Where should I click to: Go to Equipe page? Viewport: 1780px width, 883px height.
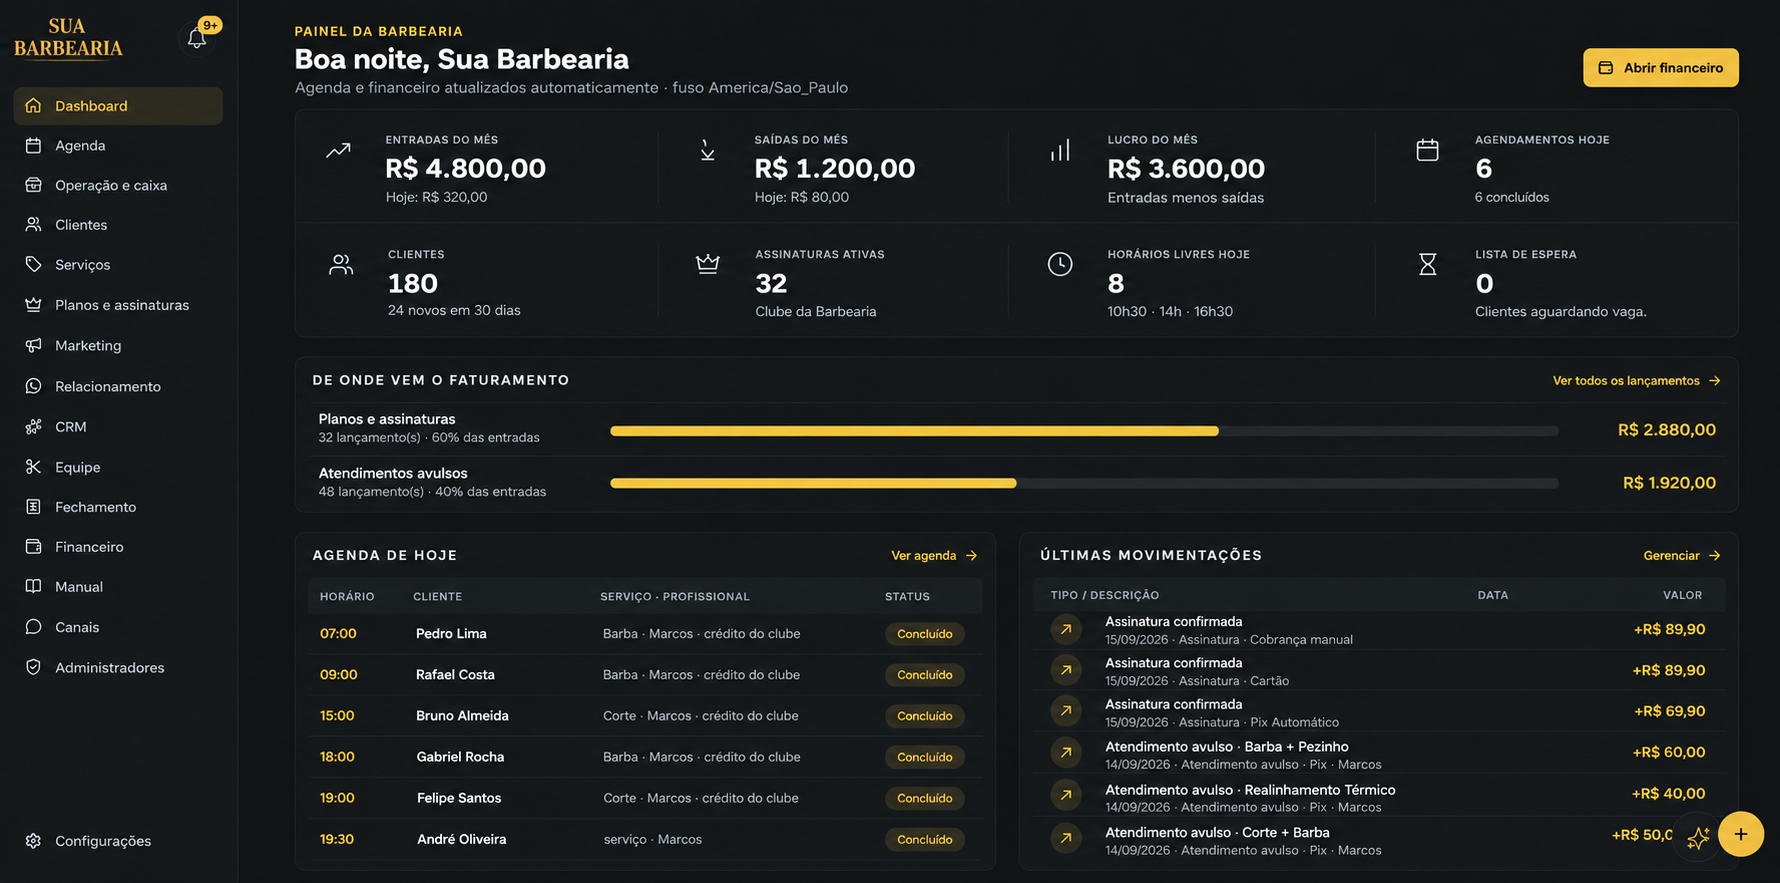[x=118, y=467]
